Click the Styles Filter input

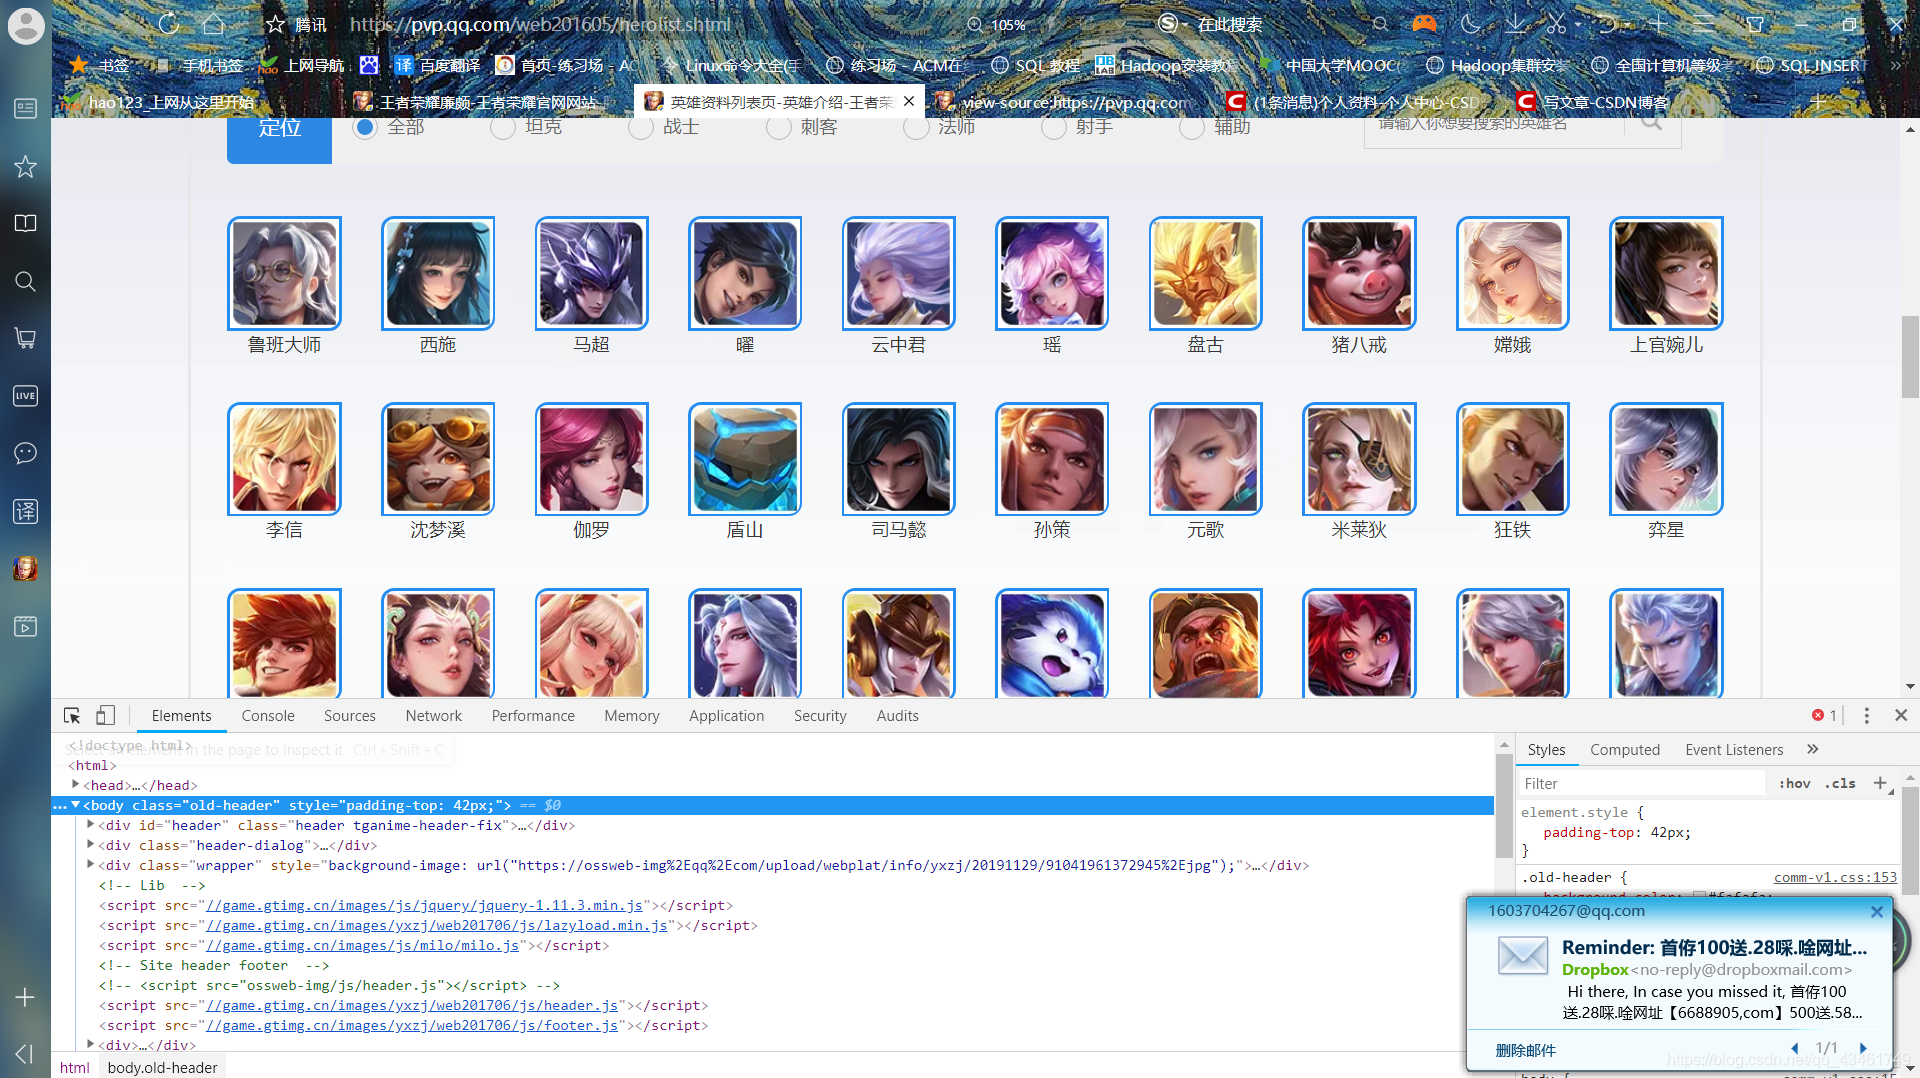1641,783
